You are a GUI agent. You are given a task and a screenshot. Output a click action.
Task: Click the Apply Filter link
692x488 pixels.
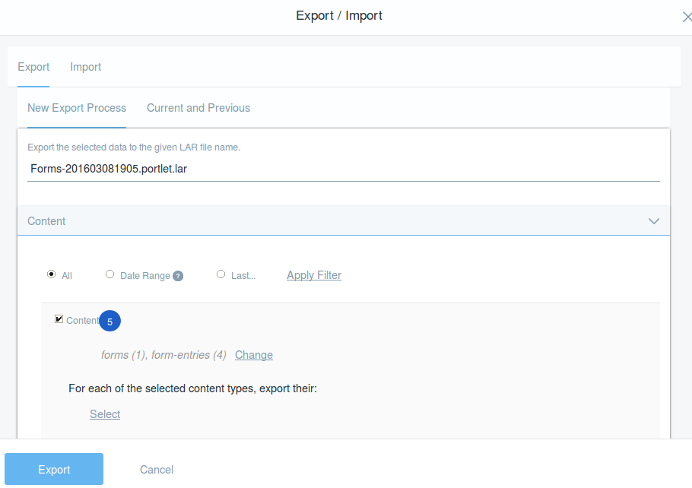click(314, 275)
